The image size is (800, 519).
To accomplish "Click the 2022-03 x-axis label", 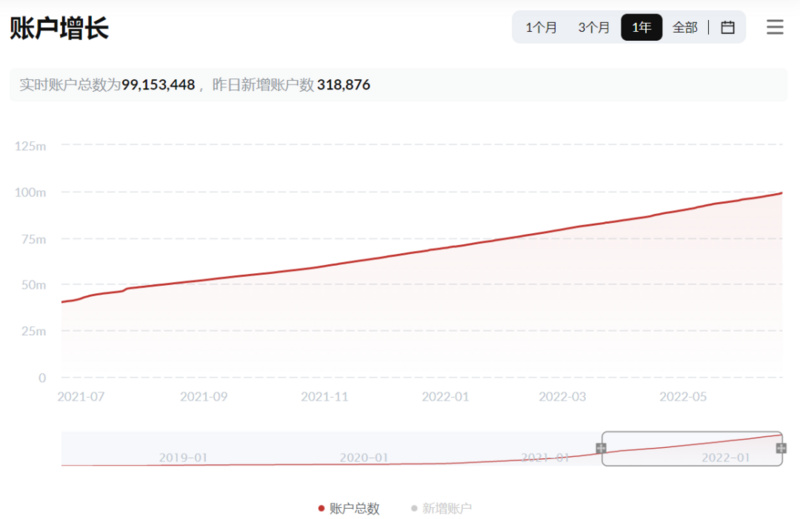I will [562, 397].
